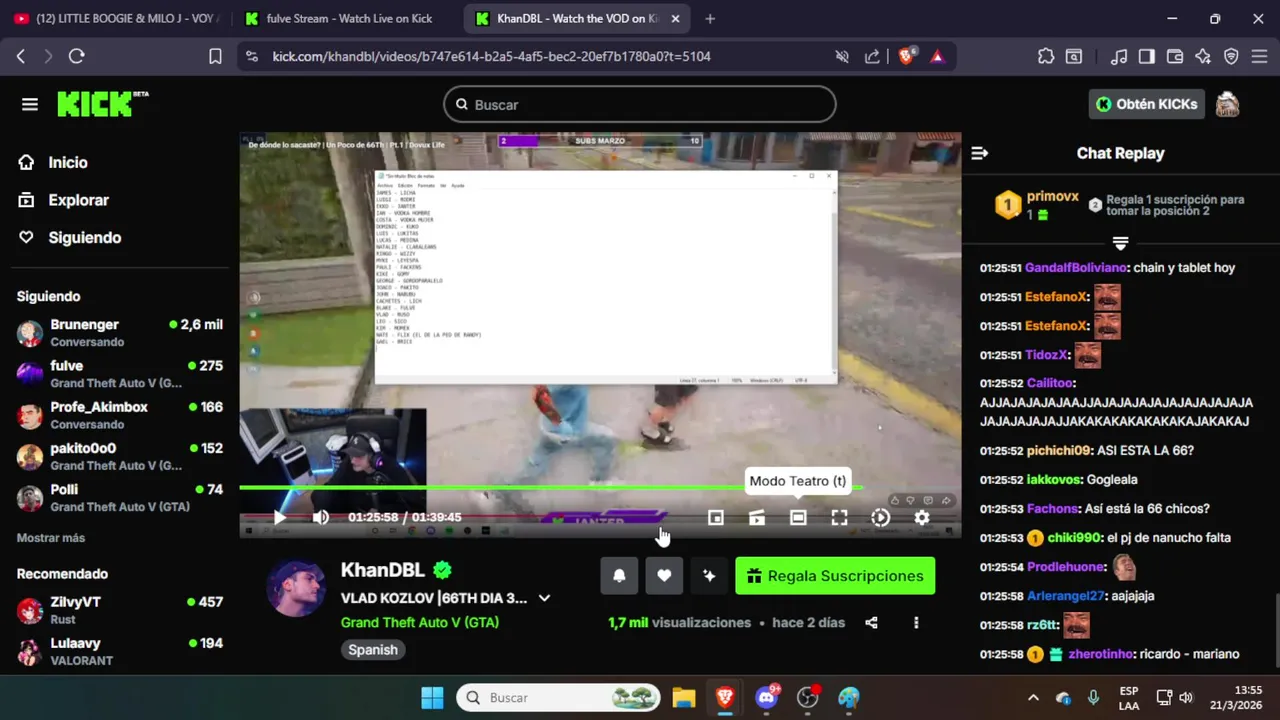
Task: Open Brave Wallet icon
Action: [x=1175, y=57]
